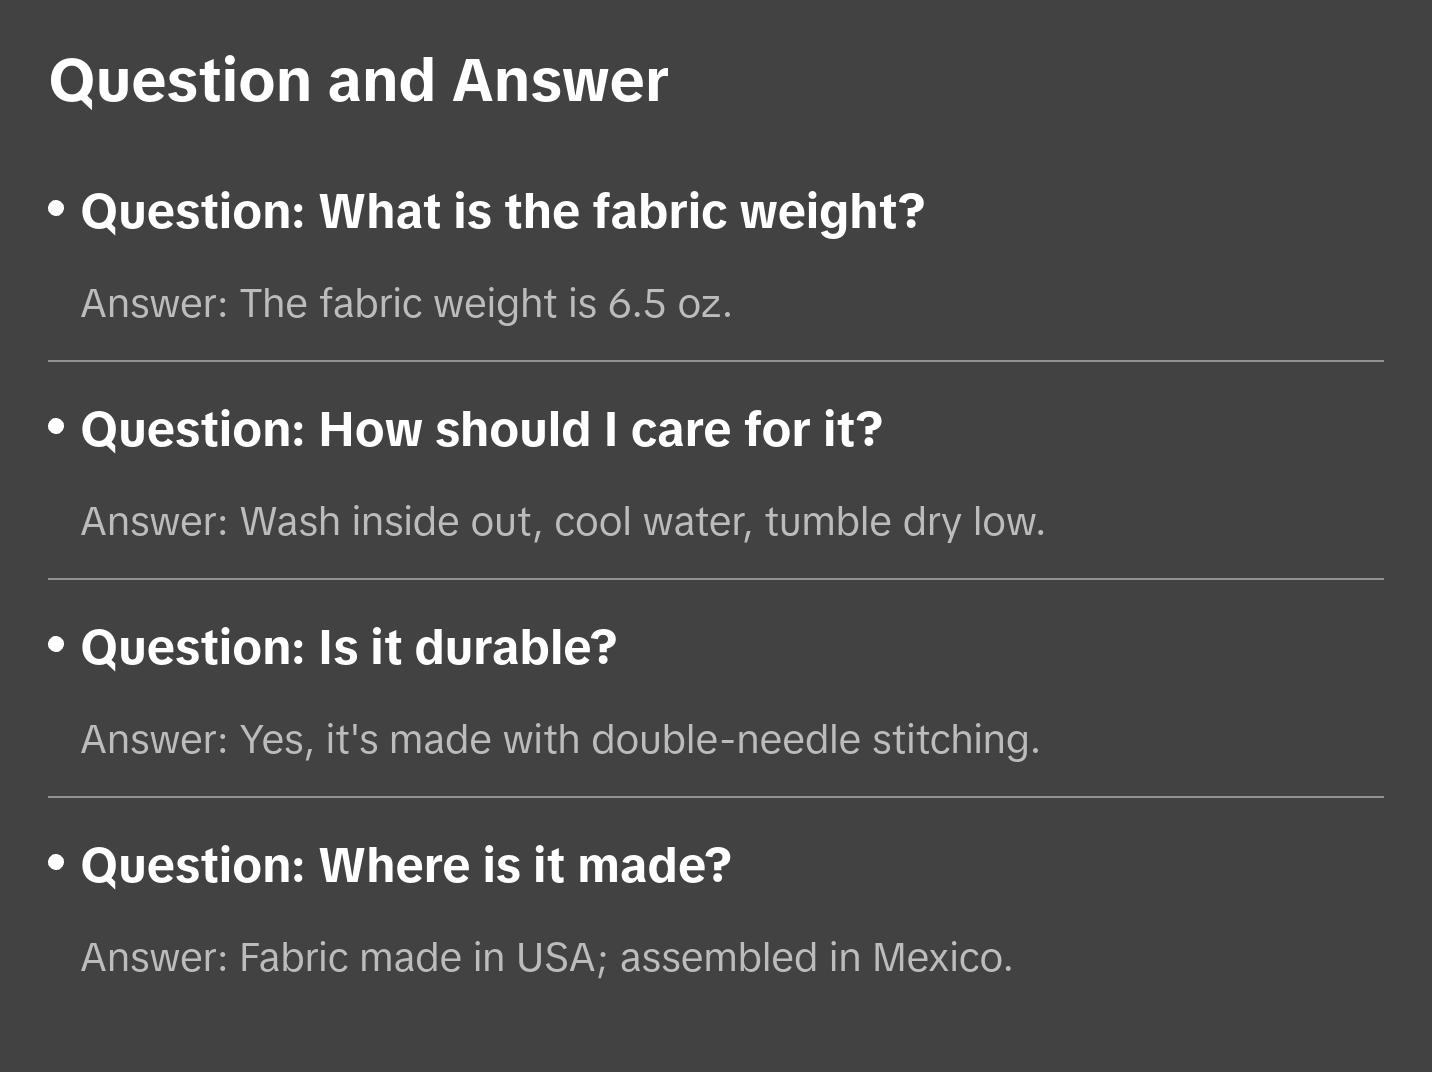Click the bullet beside "Is it durable?"
Image resolution: width=1432 pixels, height=1072 pixels.
(57, 645)
